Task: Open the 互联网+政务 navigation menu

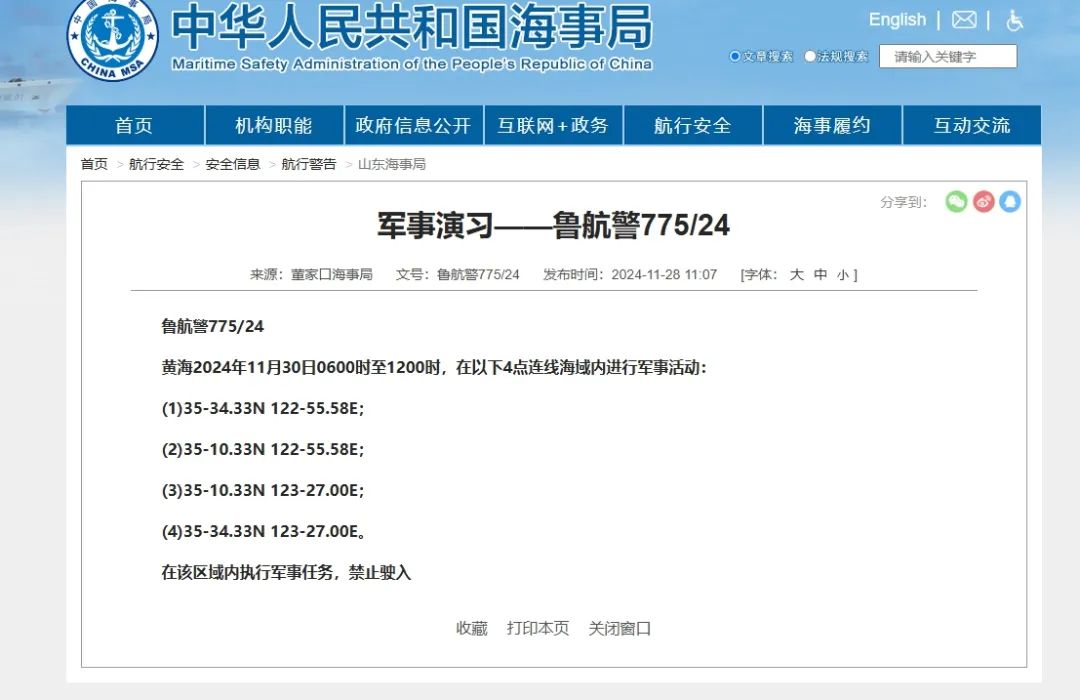Action: 553,125
